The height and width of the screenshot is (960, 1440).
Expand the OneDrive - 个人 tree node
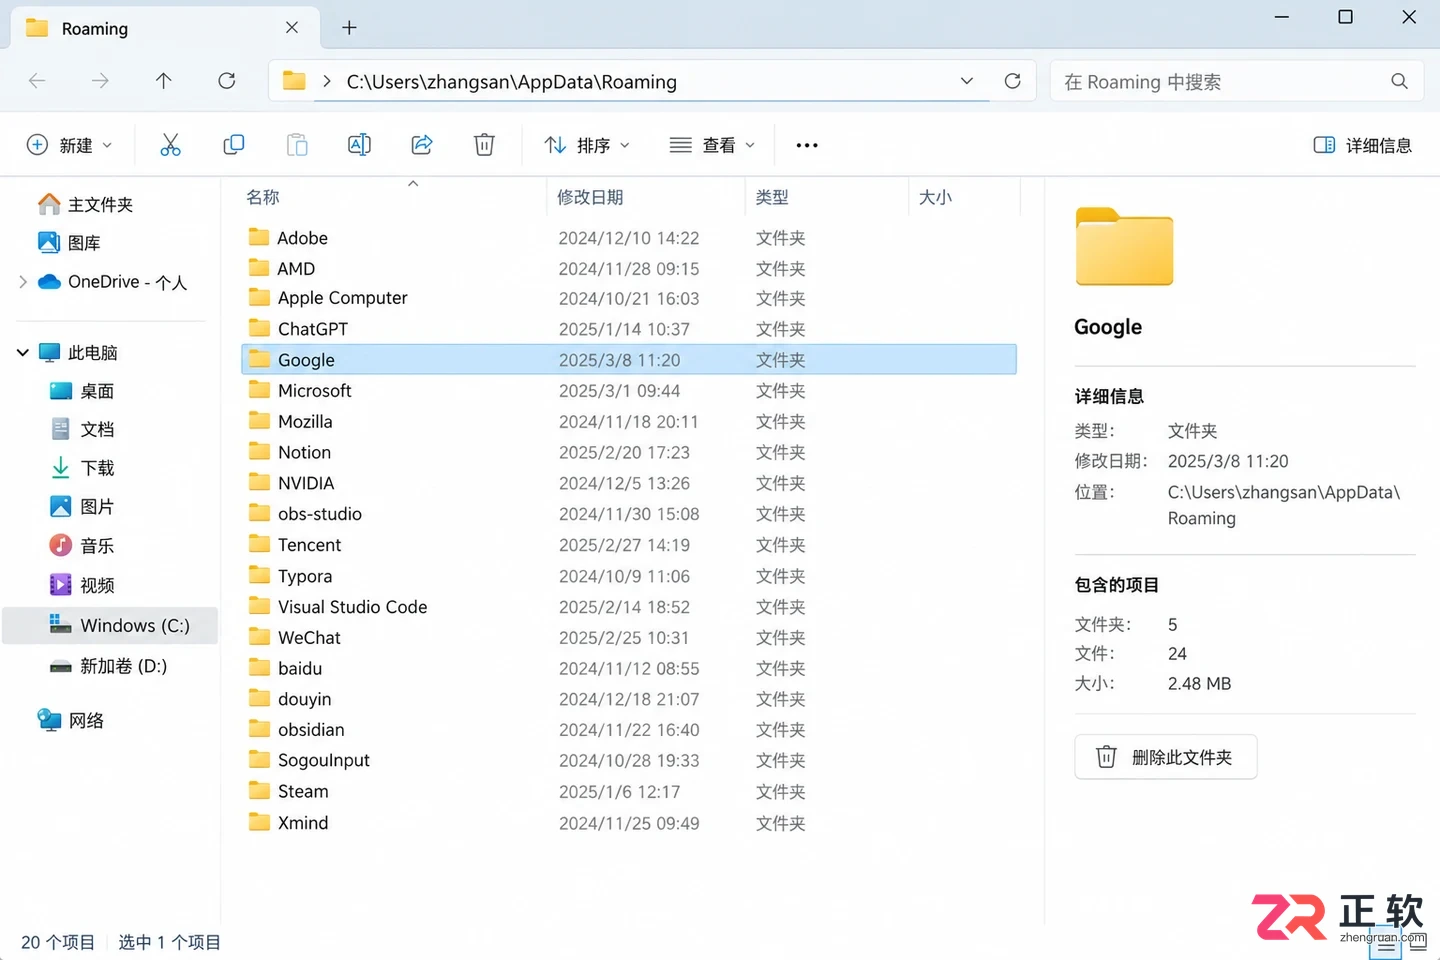23,282
